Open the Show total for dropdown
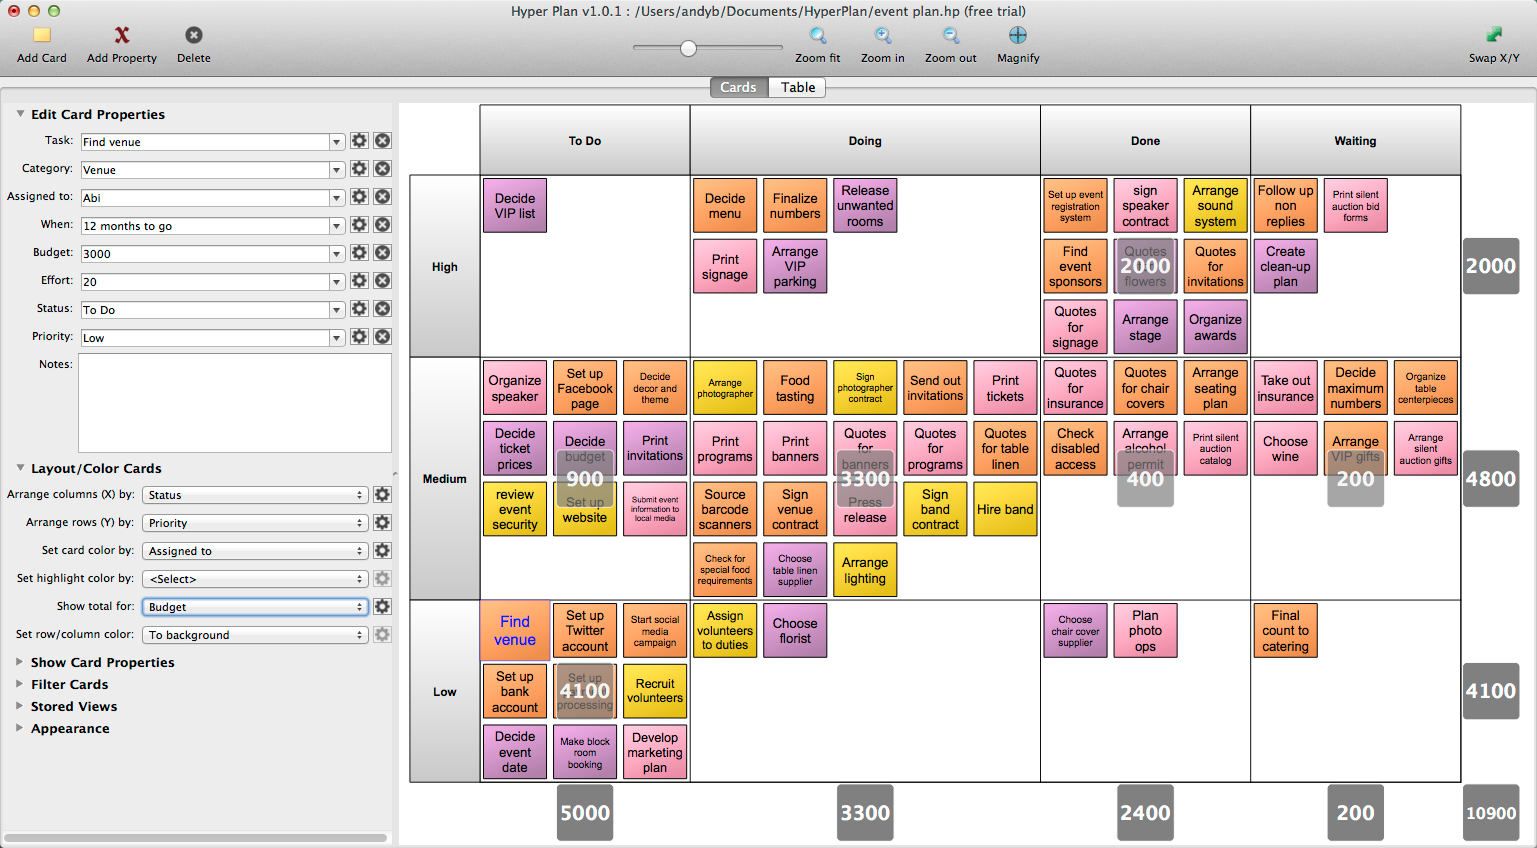 (255, 607)
